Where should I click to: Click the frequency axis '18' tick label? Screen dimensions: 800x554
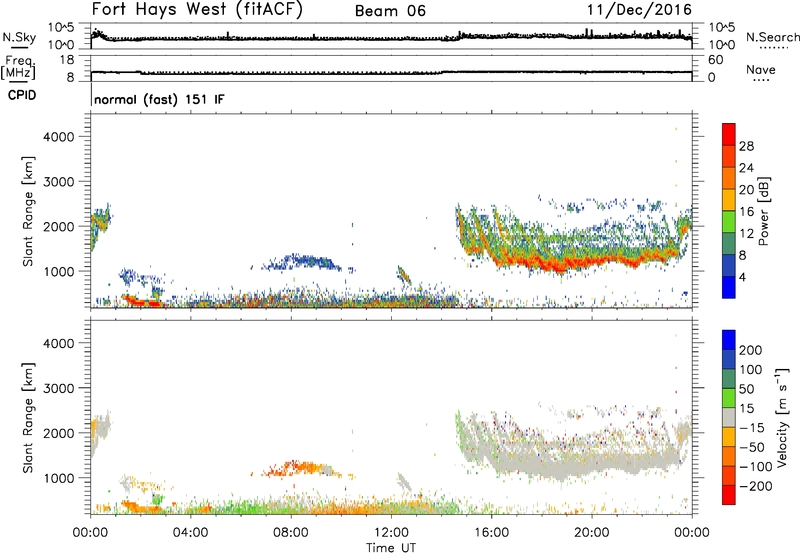coord(67,60)
